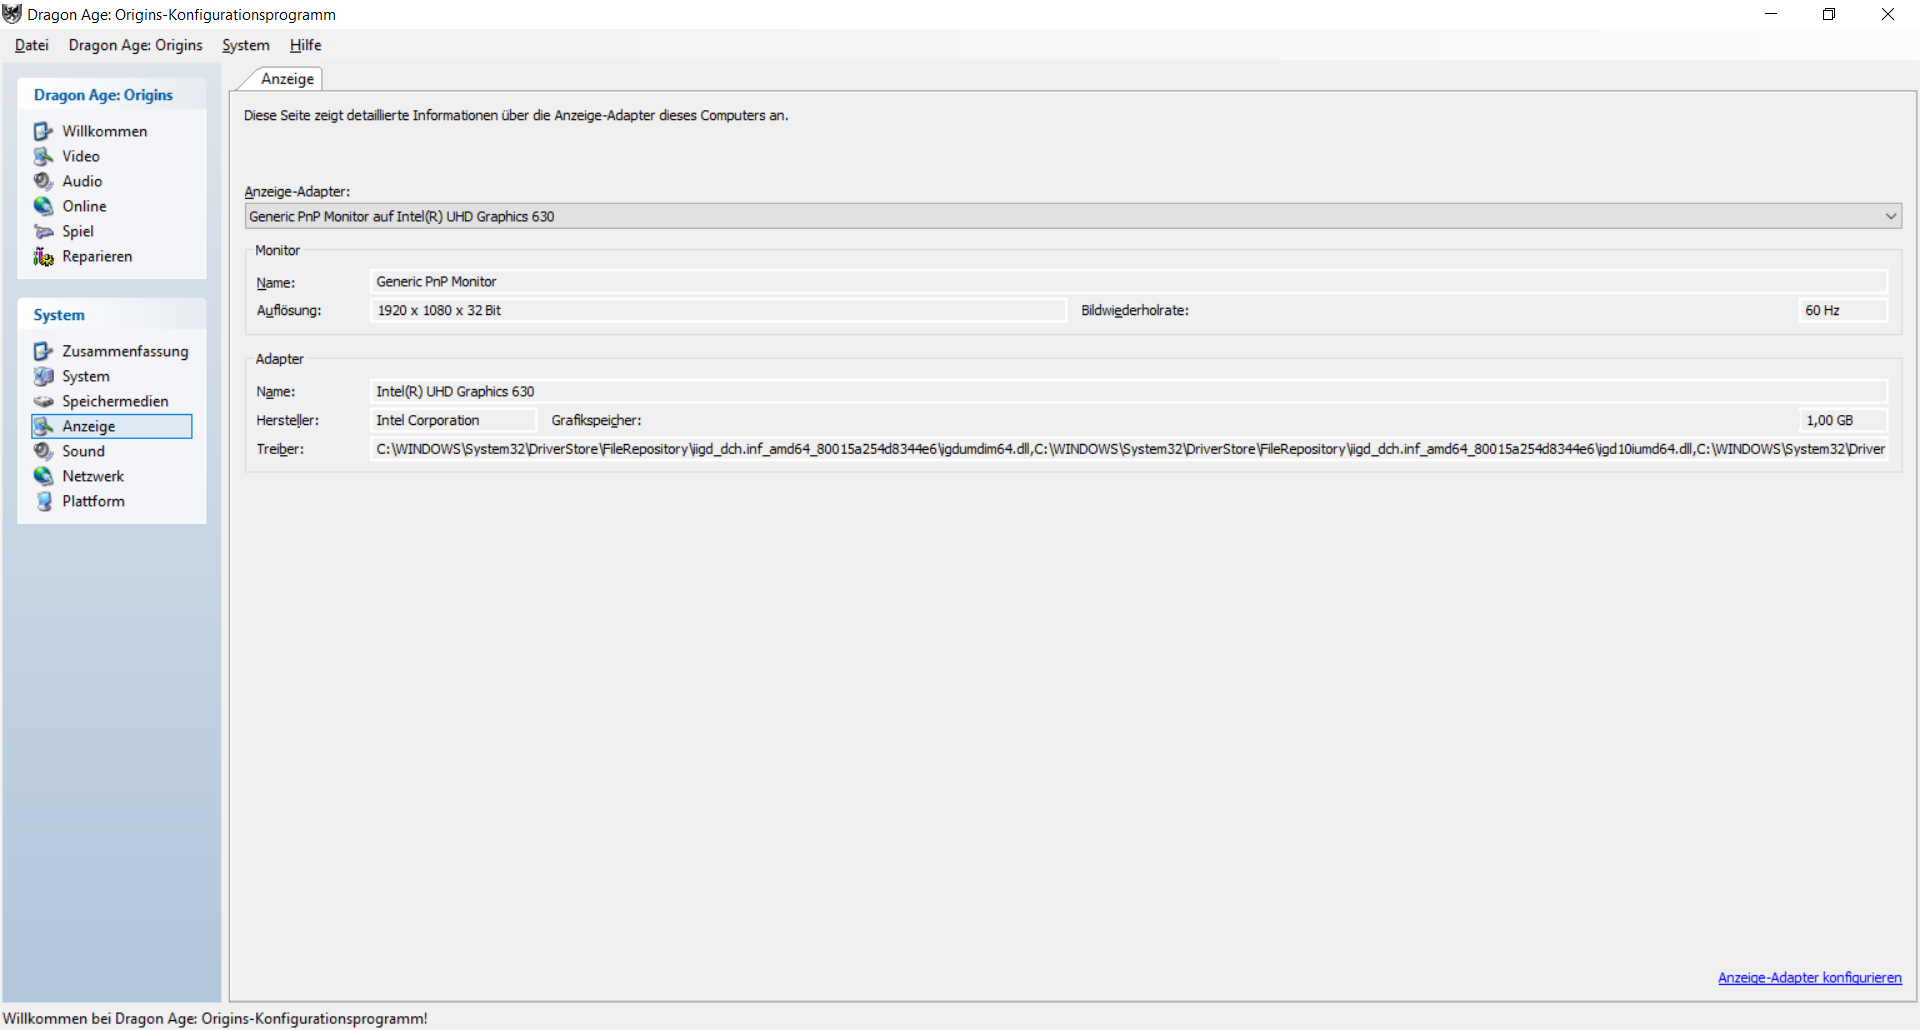This screenshot has height=1030, width=1920.
Task: Minimize the configuration window
Action: [1771, 14]
